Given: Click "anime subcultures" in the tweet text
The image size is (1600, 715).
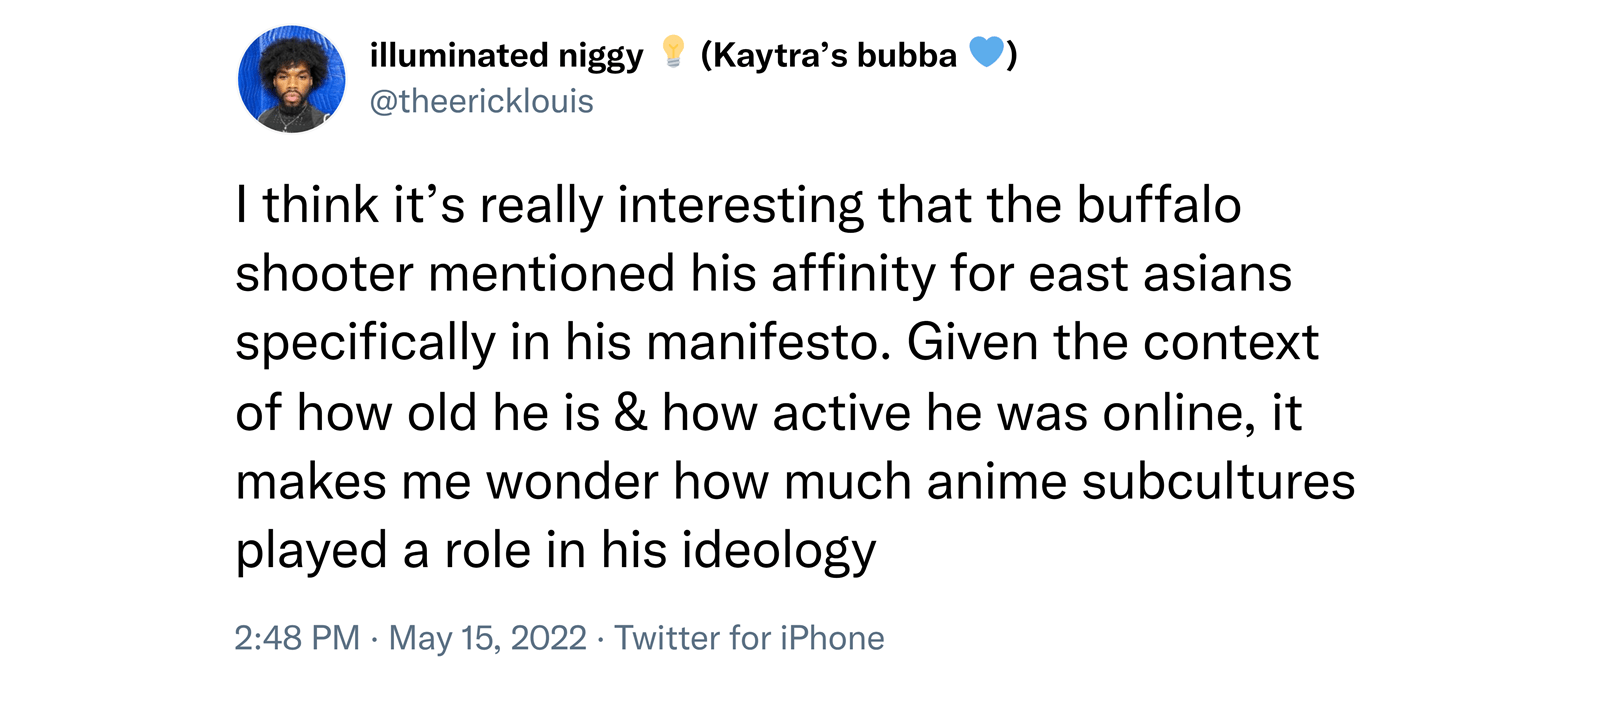Looking at the screenshot, I should point(1140,482).
